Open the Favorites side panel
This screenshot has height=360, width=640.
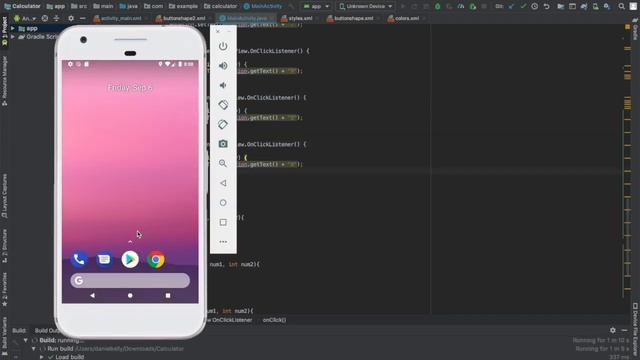4,289
